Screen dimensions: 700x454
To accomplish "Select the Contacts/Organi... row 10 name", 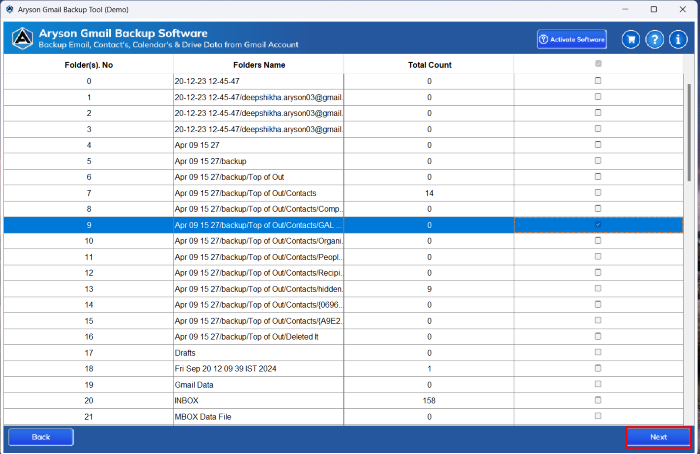I will pos(258,241).
